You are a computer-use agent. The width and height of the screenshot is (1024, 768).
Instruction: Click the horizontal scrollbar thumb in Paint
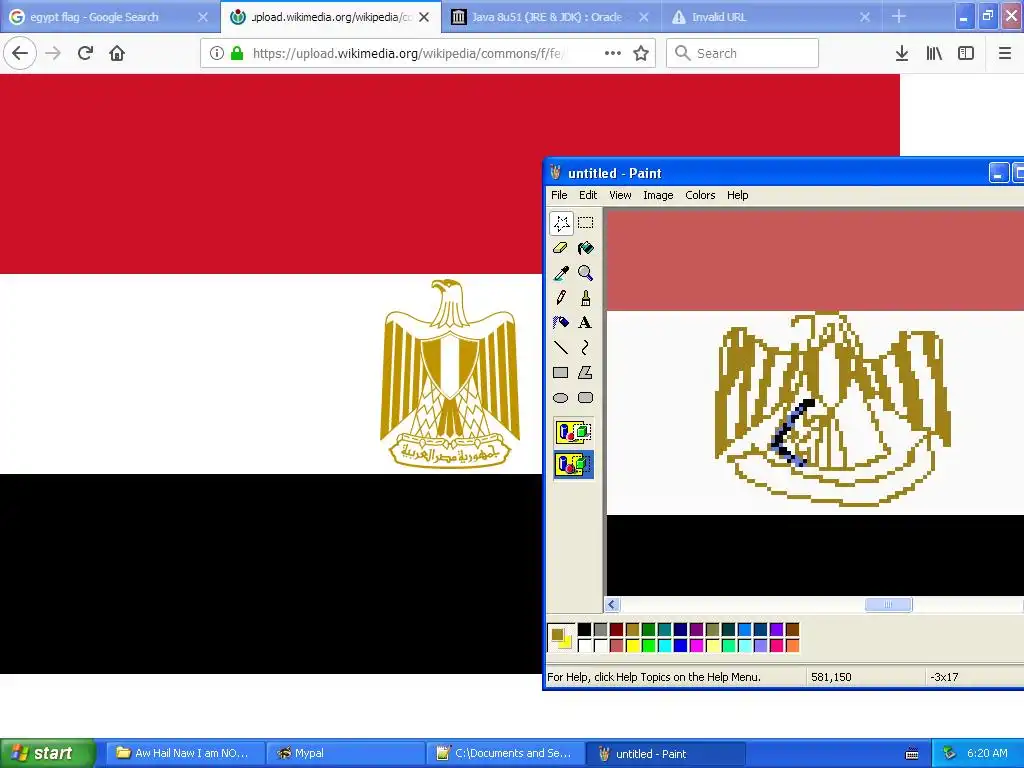[889, 605]
